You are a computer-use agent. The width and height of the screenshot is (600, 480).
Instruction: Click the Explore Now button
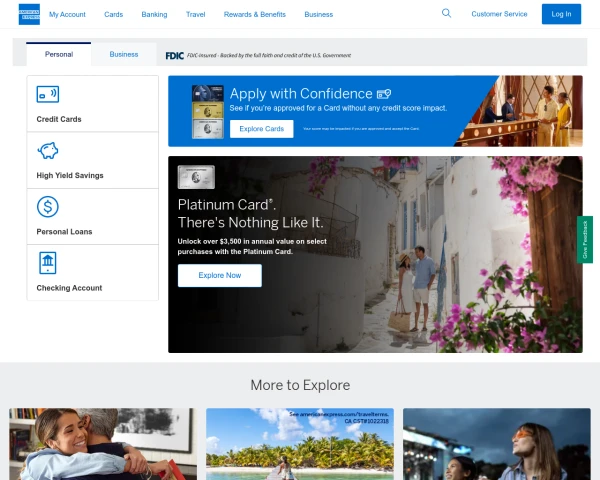(220, 276)
